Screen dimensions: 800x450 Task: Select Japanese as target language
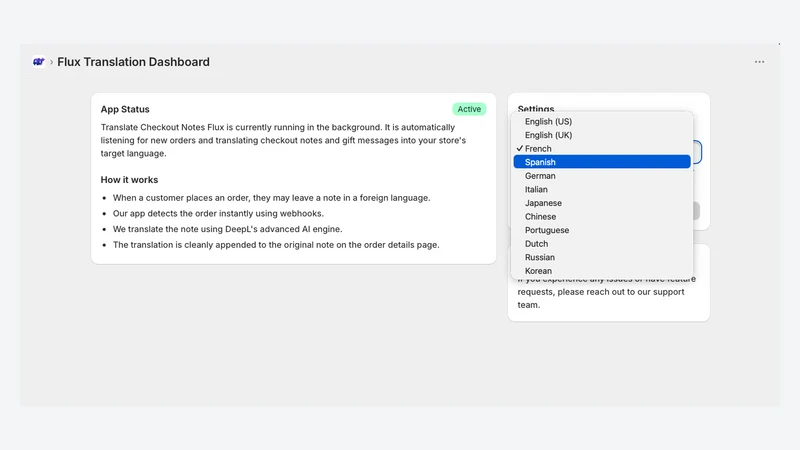click(x=602, y=203)
